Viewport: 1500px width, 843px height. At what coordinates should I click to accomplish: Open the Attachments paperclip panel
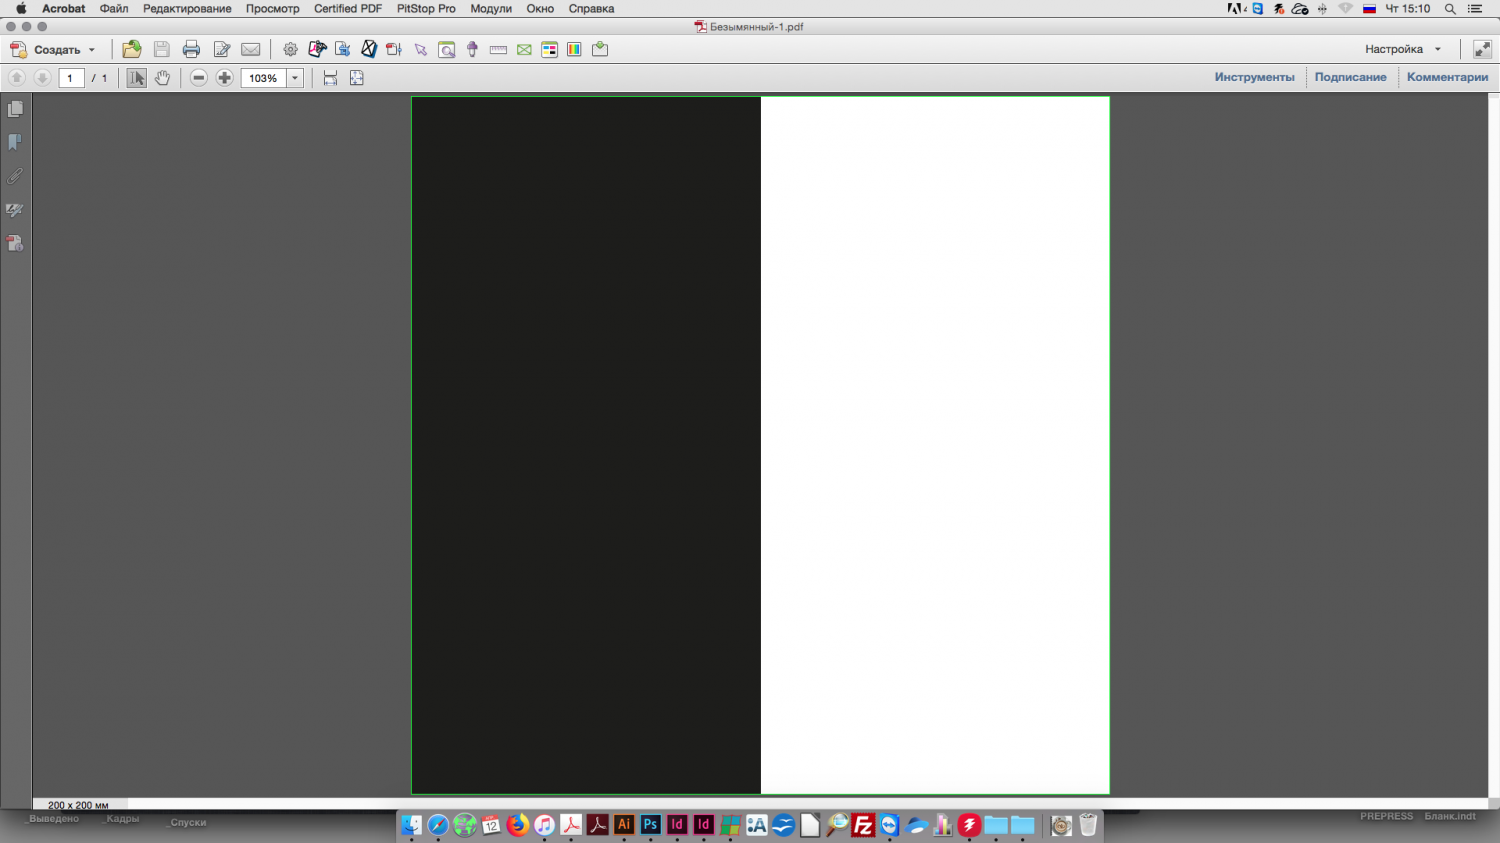click(15, 176)
